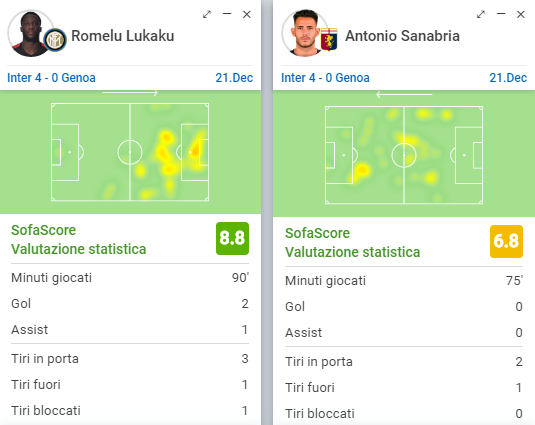The height and width of the screenshot is (425, 535).
Task: Click Sanabria's 6.8 orange rating badge
Action: [506, 241]
